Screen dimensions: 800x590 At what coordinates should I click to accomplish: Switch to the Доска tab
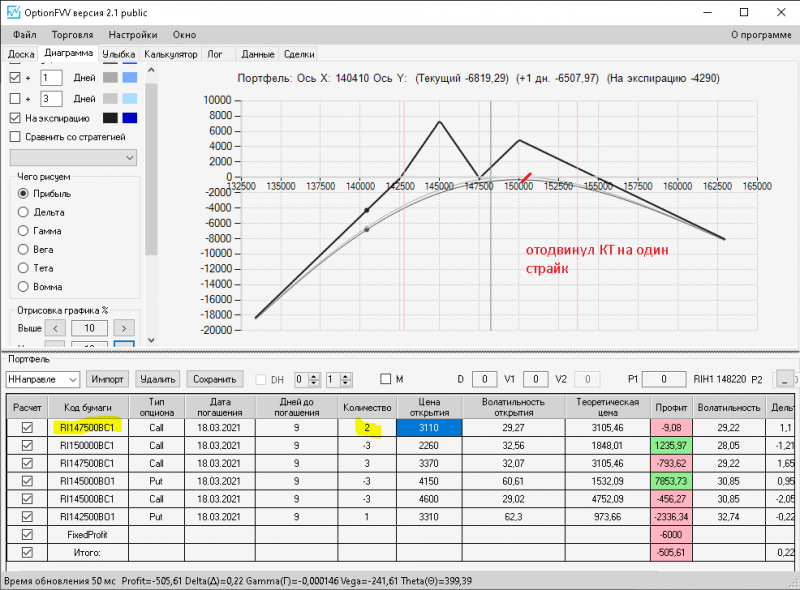point(21,54)
